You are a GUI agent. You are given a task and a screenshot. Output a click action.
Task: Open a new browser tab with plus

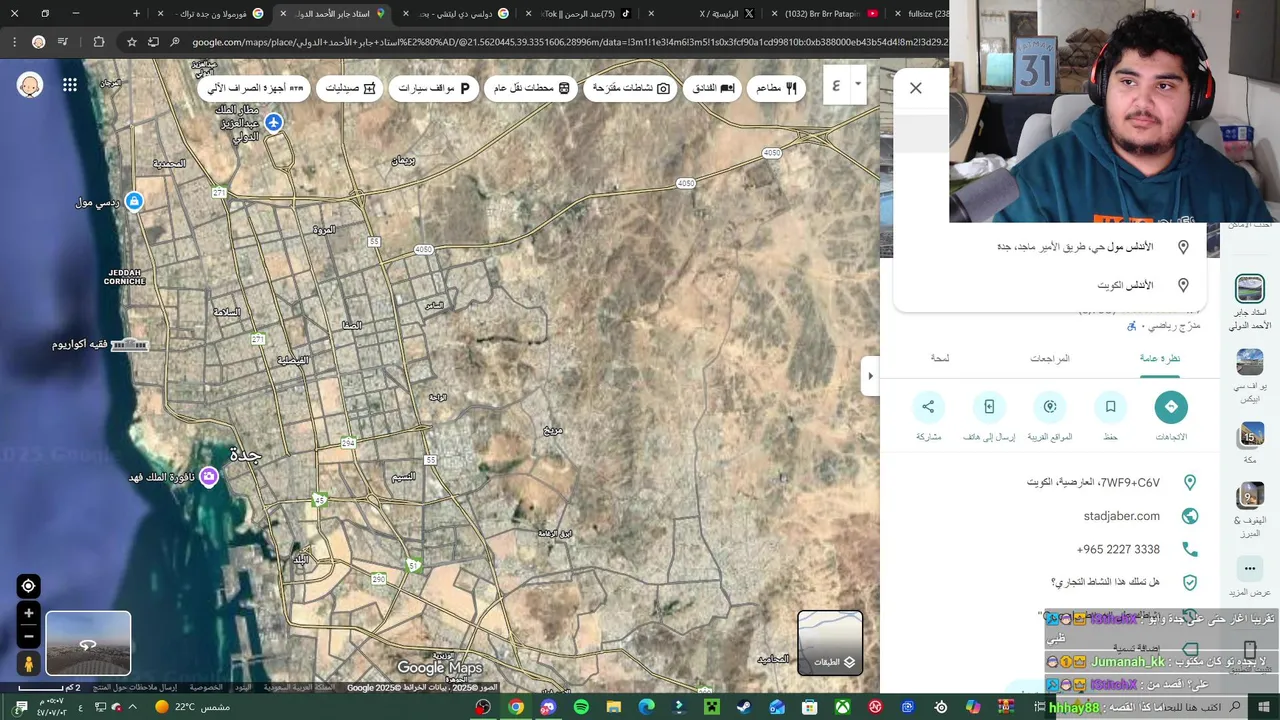tap(137, 14)
